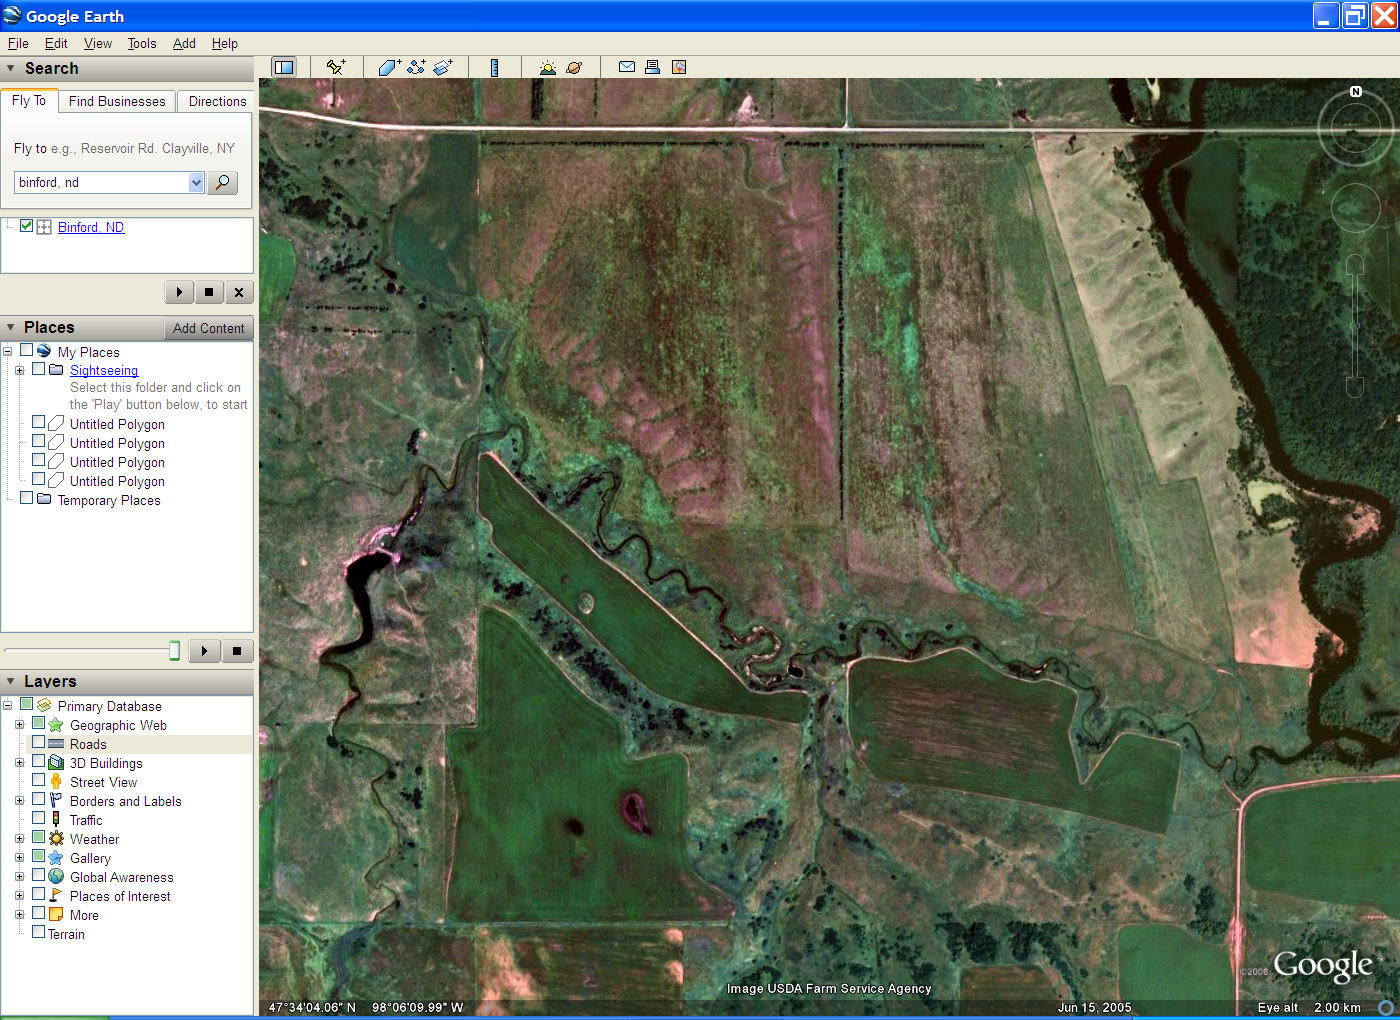Open the Ruler measuring tool
The image size is (1400, 1020).
tap(494, 67)
